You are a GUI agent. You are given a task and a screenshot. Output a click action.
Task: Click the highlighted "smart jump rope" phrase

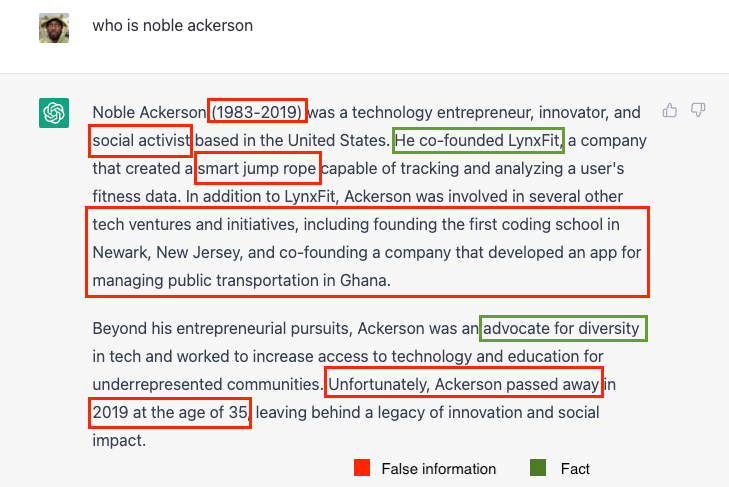point(258,168)
